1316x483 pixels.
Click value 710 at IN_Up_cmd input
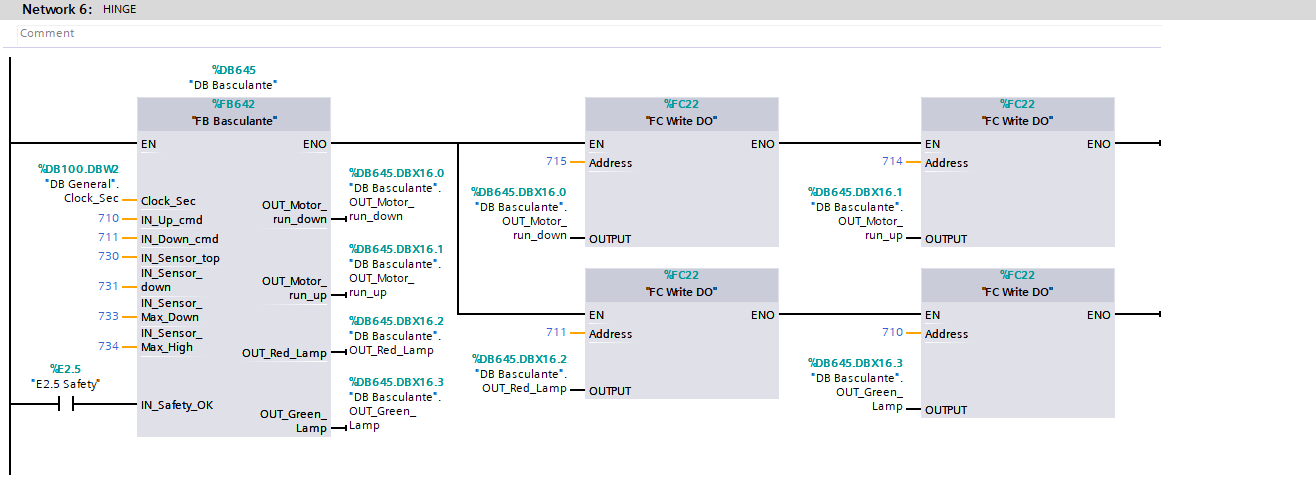[108, 219]
